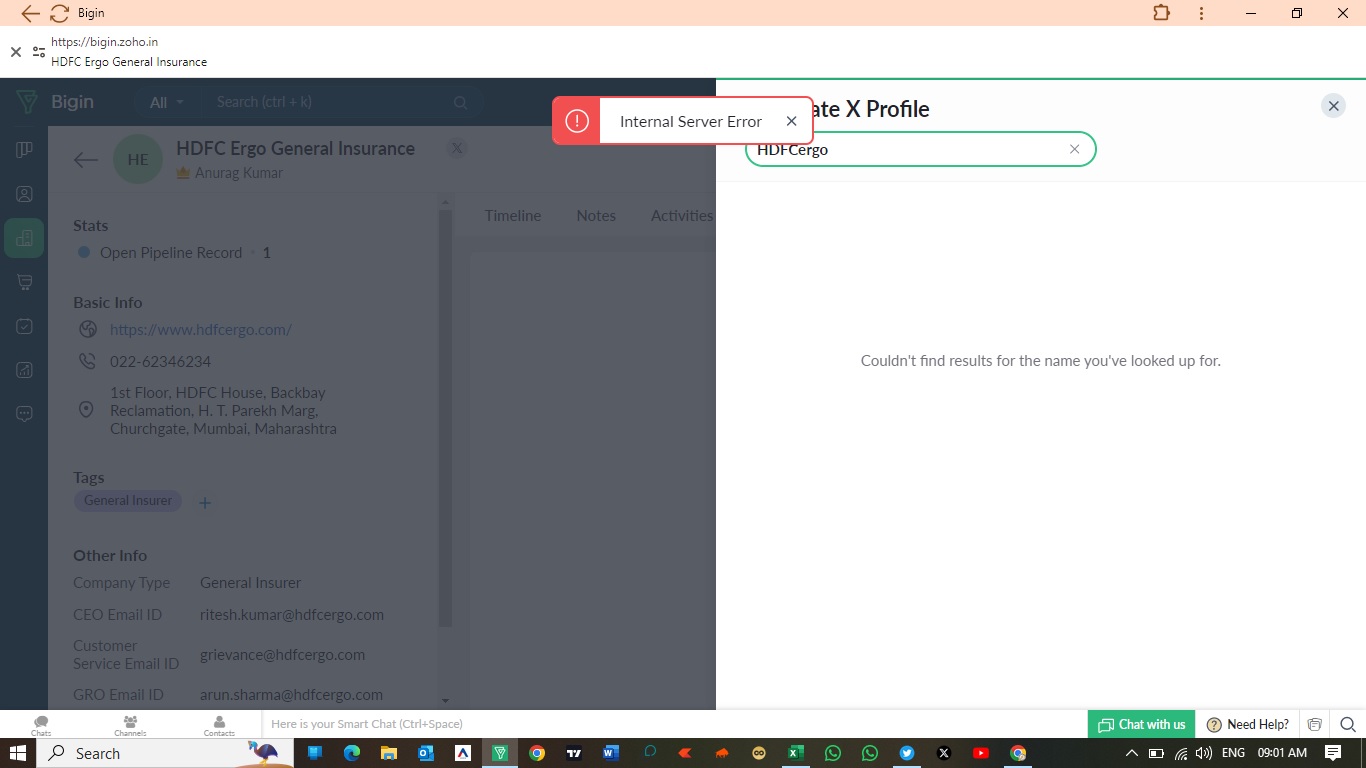Open Activities checkmark icon in sidebar
The image size is (1366, 768).
point(24,326)
